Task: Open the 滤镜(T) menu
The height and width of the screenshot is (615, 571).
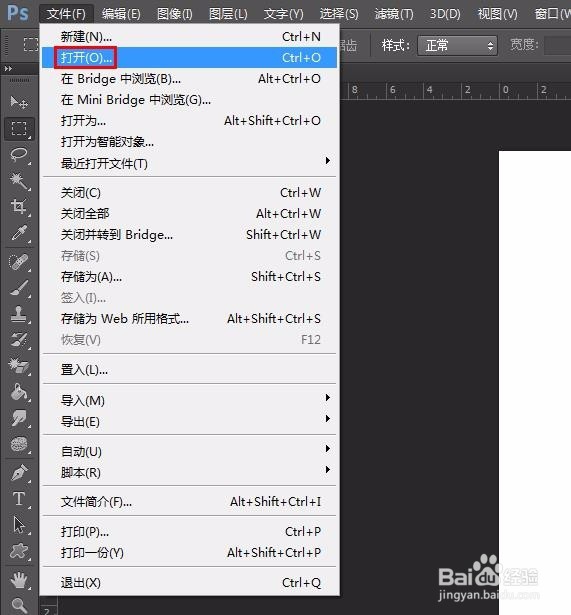Action: click(x=394, y=14)
